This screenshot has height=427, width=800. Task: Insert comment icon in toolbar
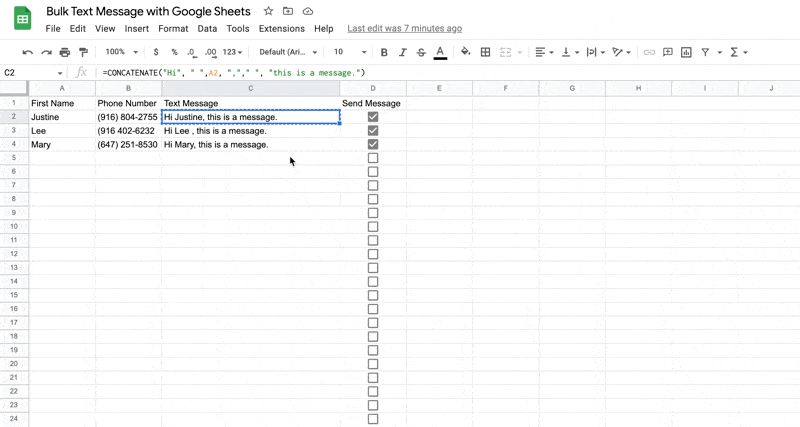click(667, 52)
